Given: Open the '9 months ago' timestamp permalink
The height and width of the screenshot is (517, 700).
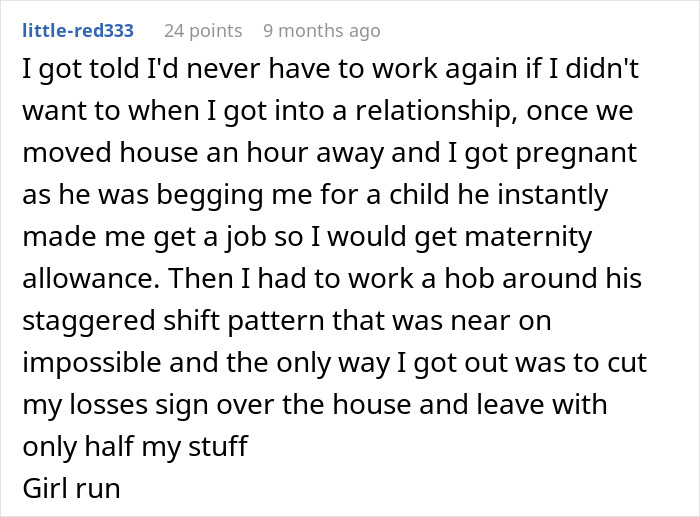Looking at the screenshot, I should [321, 31].
